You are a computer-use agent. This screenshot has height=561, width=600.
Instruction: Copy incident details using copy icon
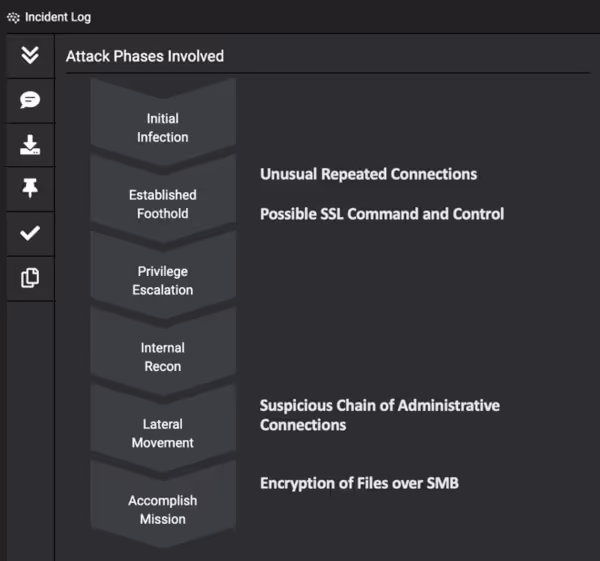[30, 278]
